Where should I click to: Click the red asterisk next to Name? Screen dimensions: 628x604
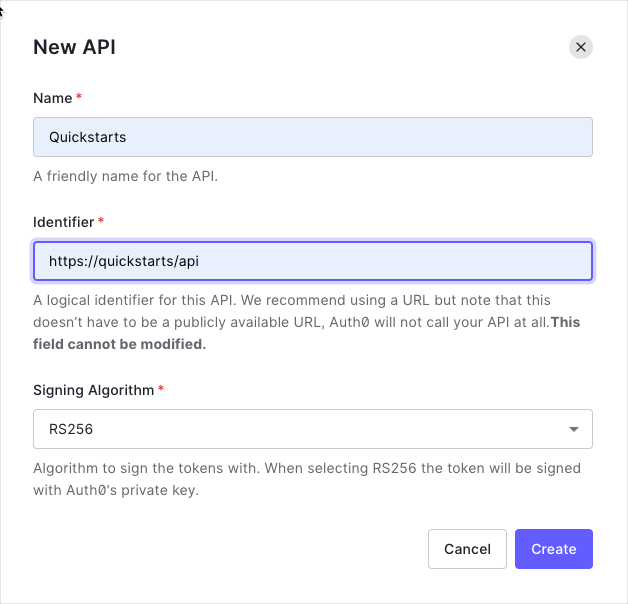click(x=79, y=98)
